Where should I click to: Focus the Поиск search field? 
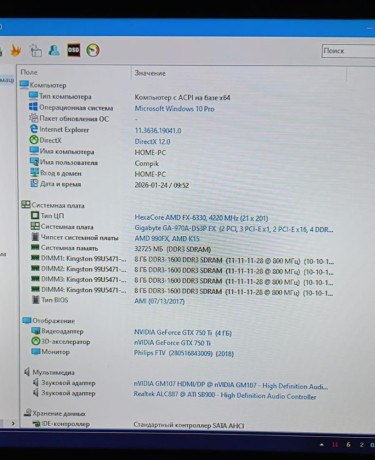click(348, 51)
